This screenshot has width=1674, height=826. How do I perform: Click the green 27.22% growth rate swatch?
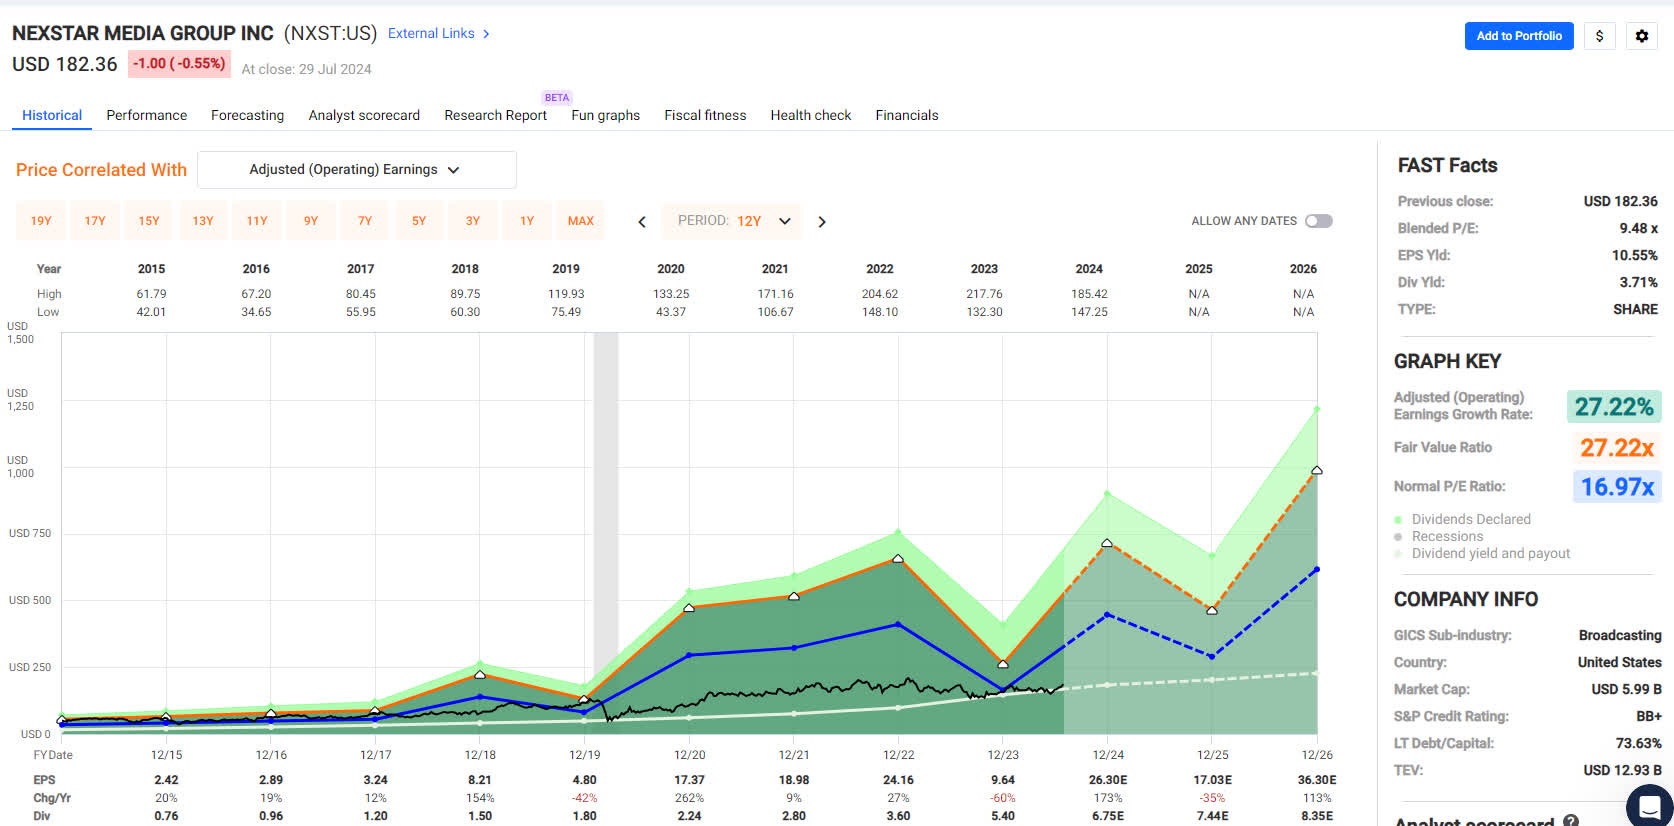tap(1614, 407)
